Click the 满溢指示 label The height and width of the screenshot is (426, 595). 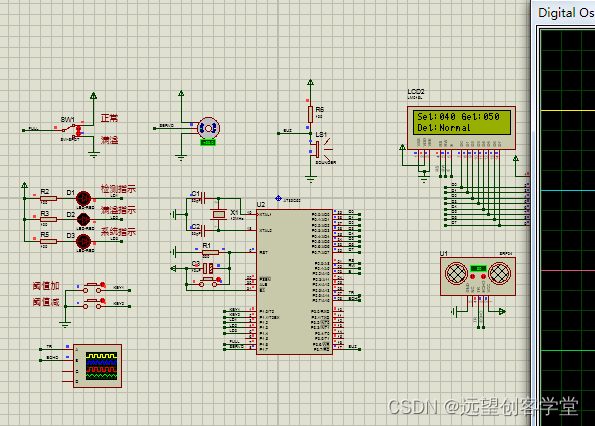118,210
